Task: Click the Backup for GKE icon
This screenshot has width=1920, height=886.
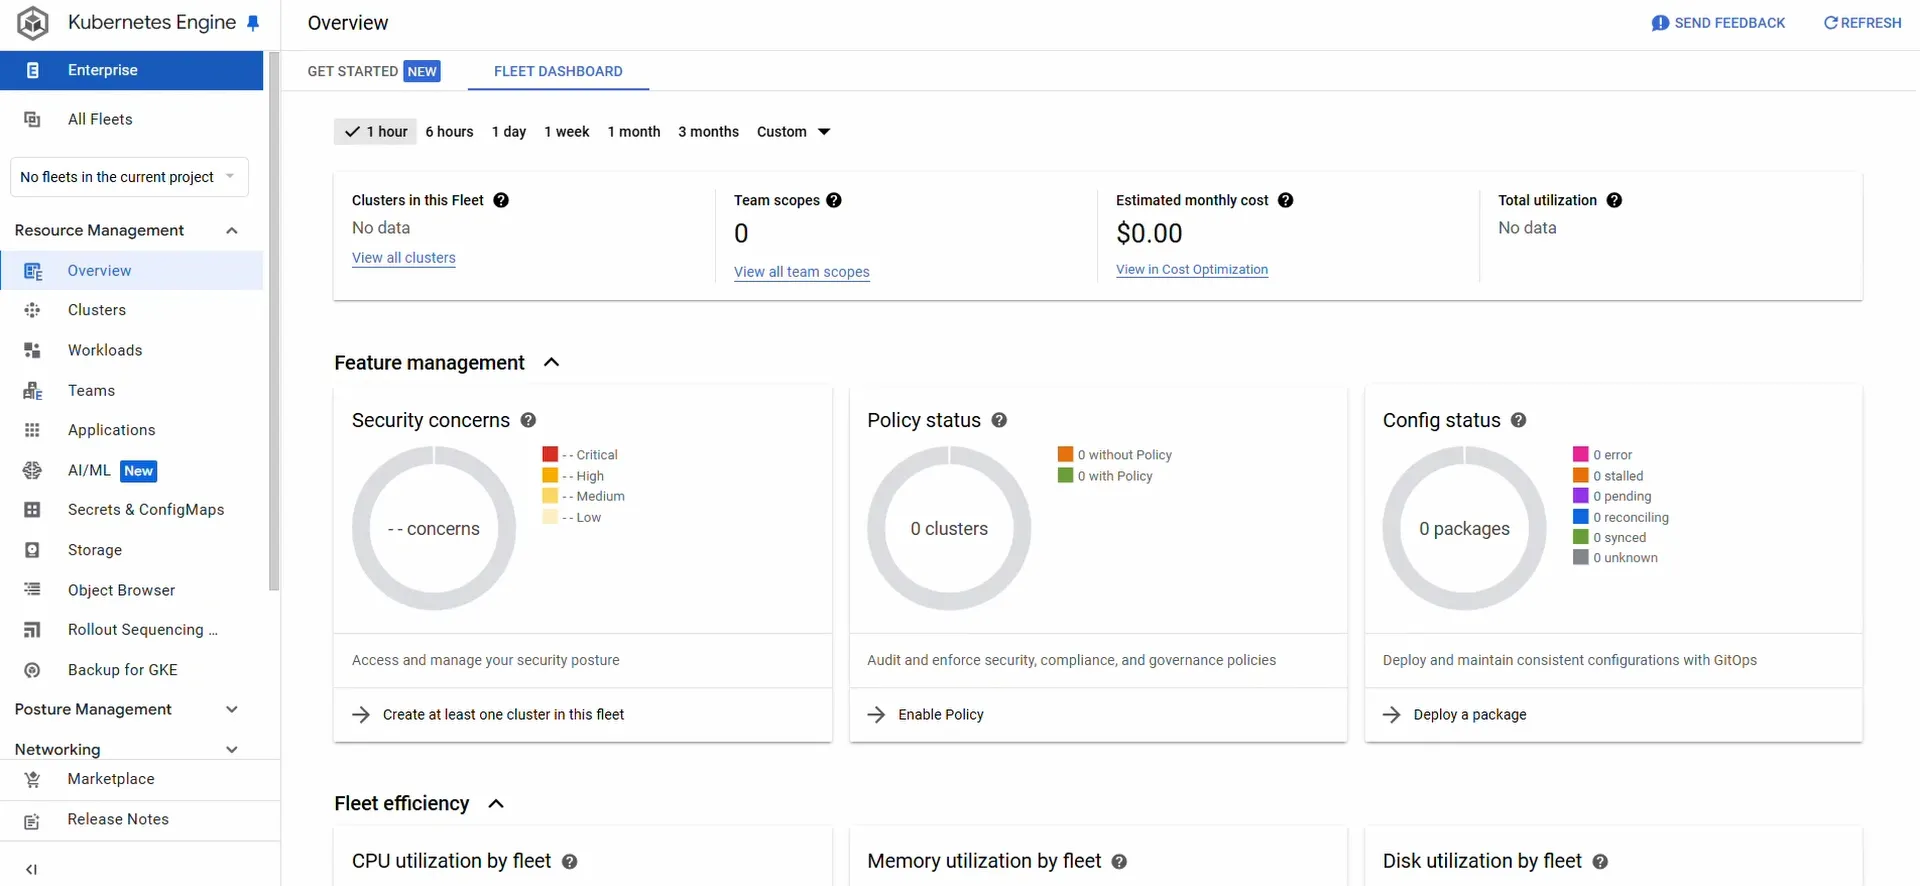Action: click(32, 670)
